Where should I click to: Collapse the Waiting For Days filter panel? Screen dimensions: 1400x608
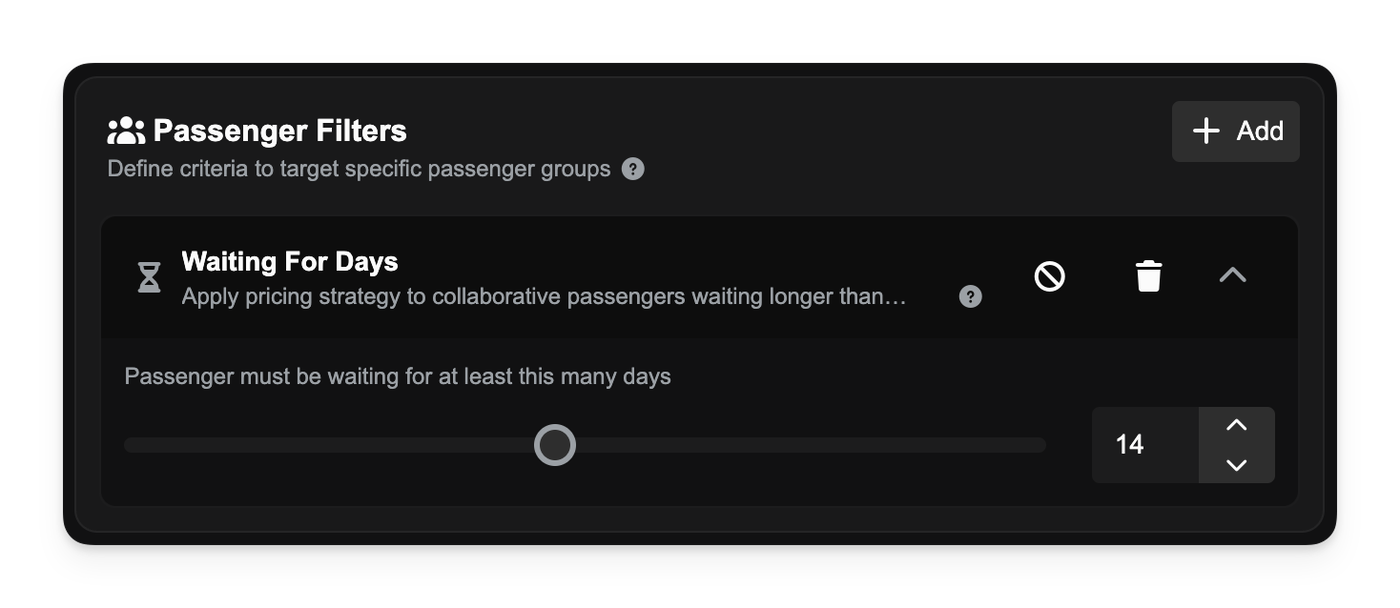tap(1233, 275)
